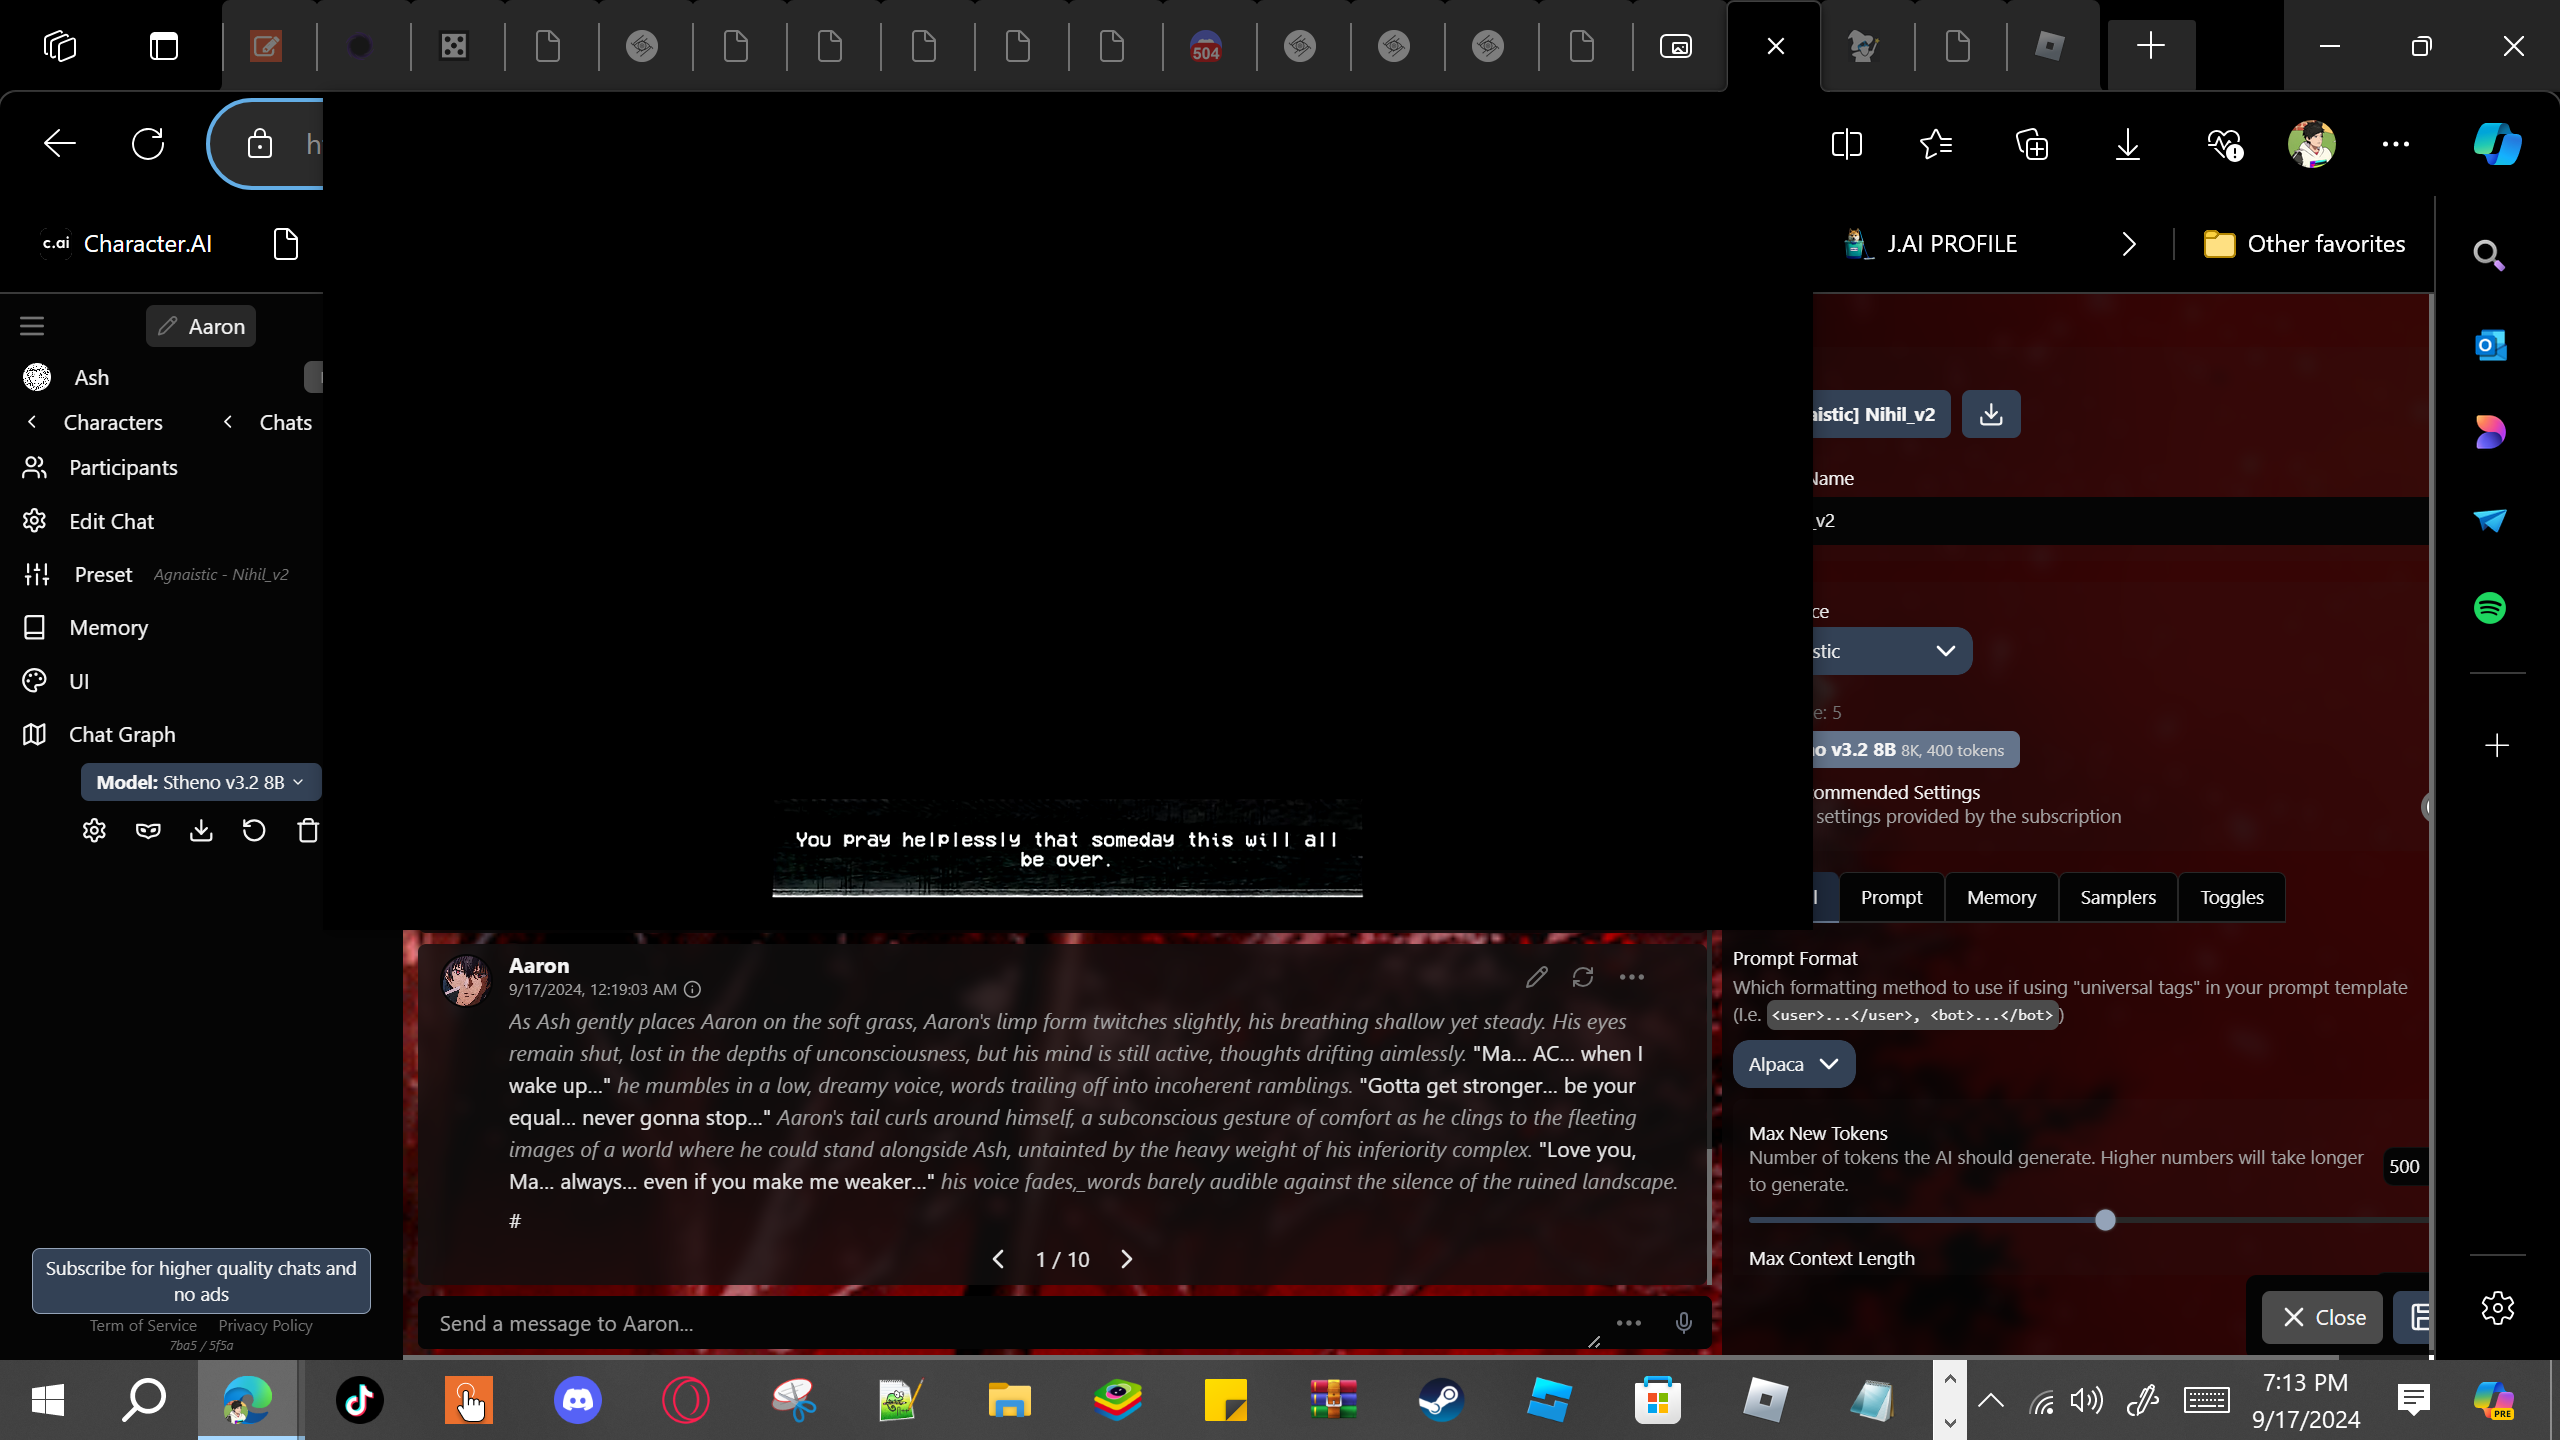Click the microphone icon in message box
Screen dimensions: 2560x1440
[1683, 1323]
